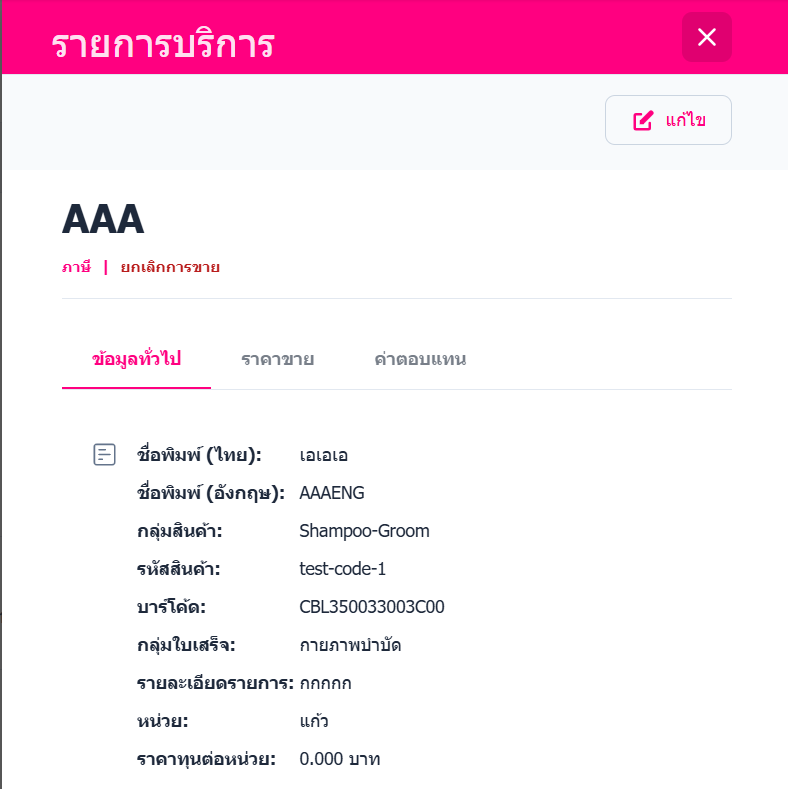Click the pencil icon inside แก้ไข
Viewport: 788px width, 789px height.
tap(643, 121)
